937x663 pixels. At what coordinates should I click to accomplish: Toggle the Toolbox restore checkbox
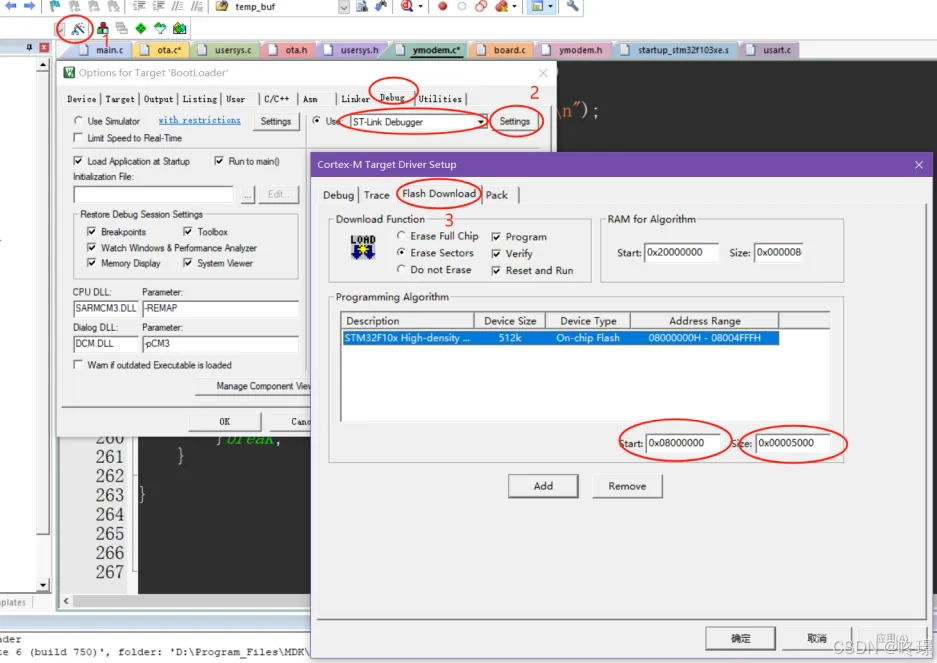point(188,231)
